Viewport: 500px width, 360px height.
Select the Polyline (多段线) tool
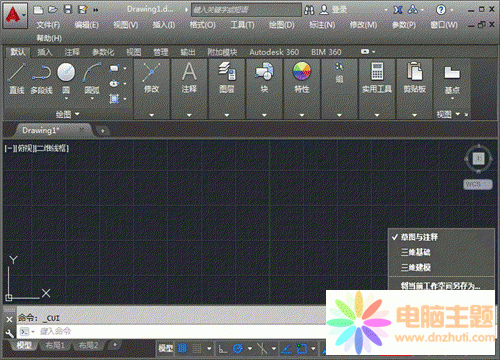[x=42, y=79]
